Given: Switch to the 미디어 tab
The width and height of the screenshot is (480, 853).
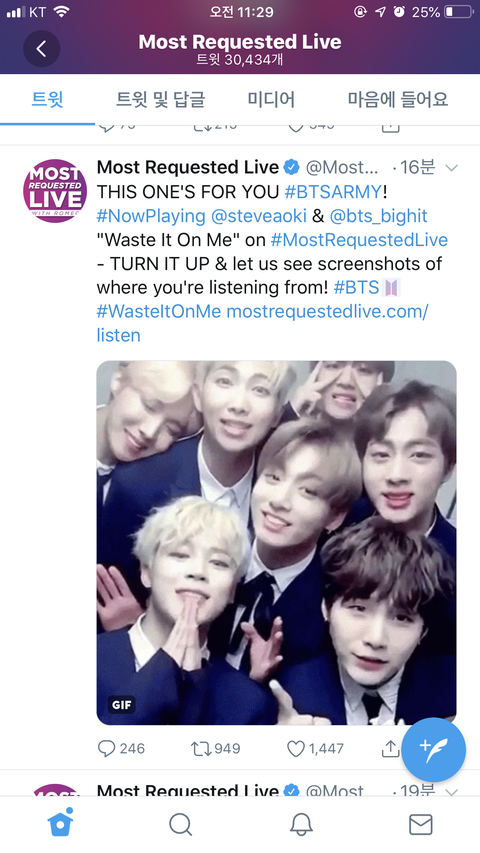Looking at the screenshot, I should [x=271, y=100].
